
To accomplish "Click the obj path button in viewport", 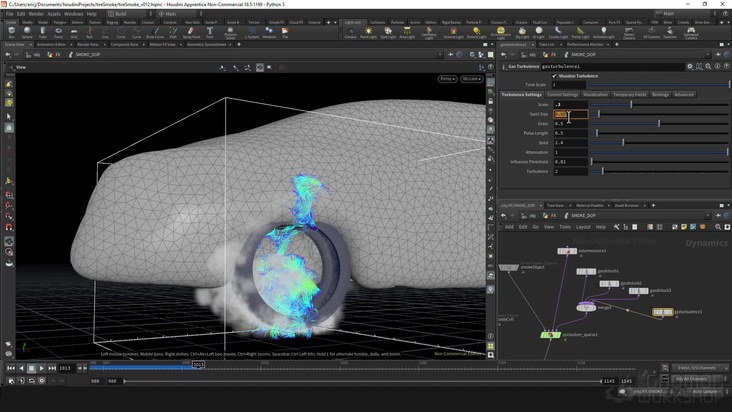I will [x=34, y=55].
